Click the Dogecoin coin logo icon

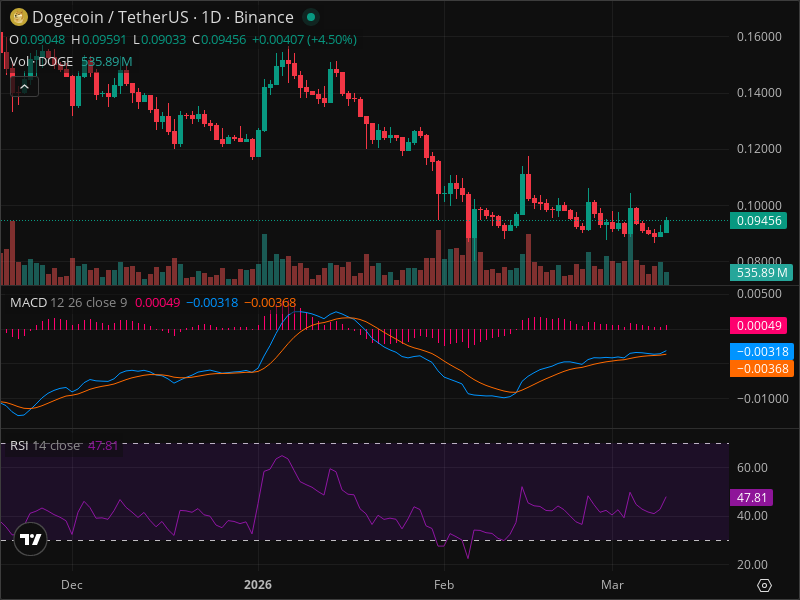(18, 17)
